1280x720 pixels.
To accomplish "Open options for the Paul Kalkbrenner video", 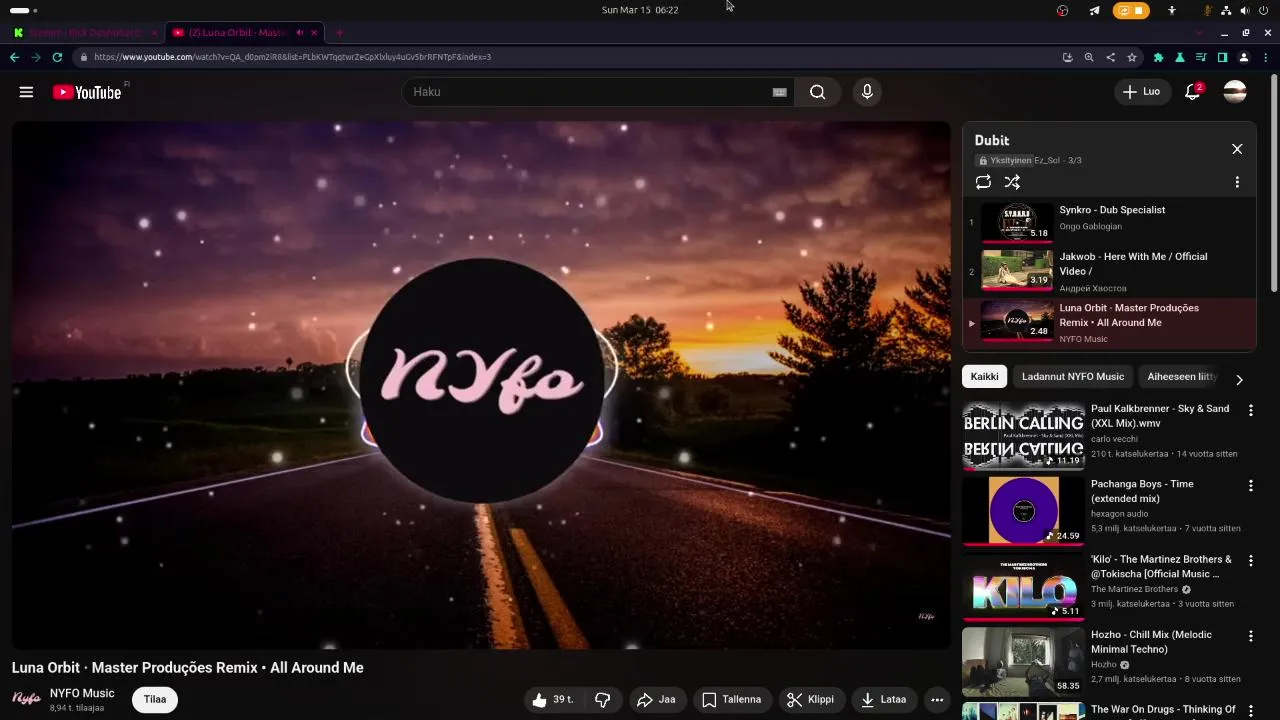I will [x=1250, y=410].
